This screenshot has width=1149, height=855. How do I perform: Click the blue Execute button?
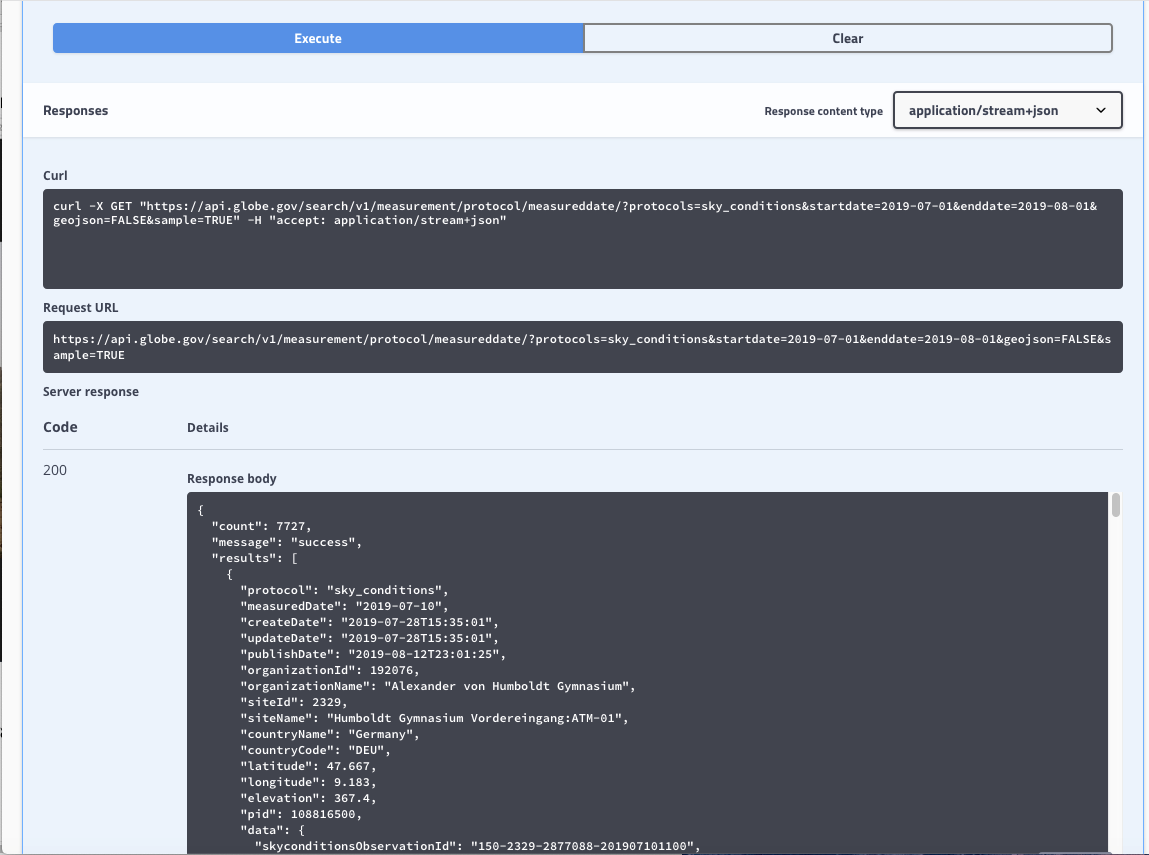click(318, 39)
